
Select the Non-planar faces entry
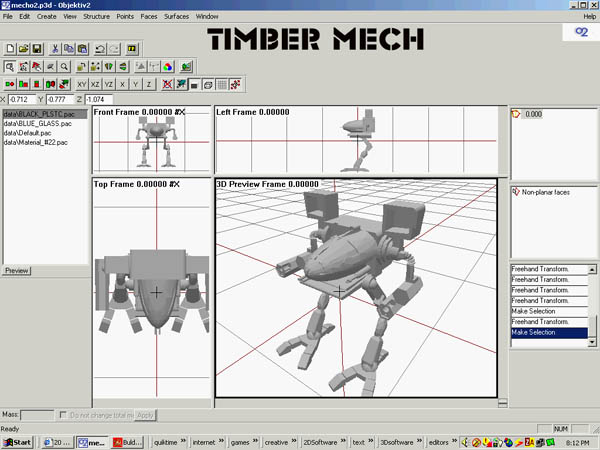(541, 192)
